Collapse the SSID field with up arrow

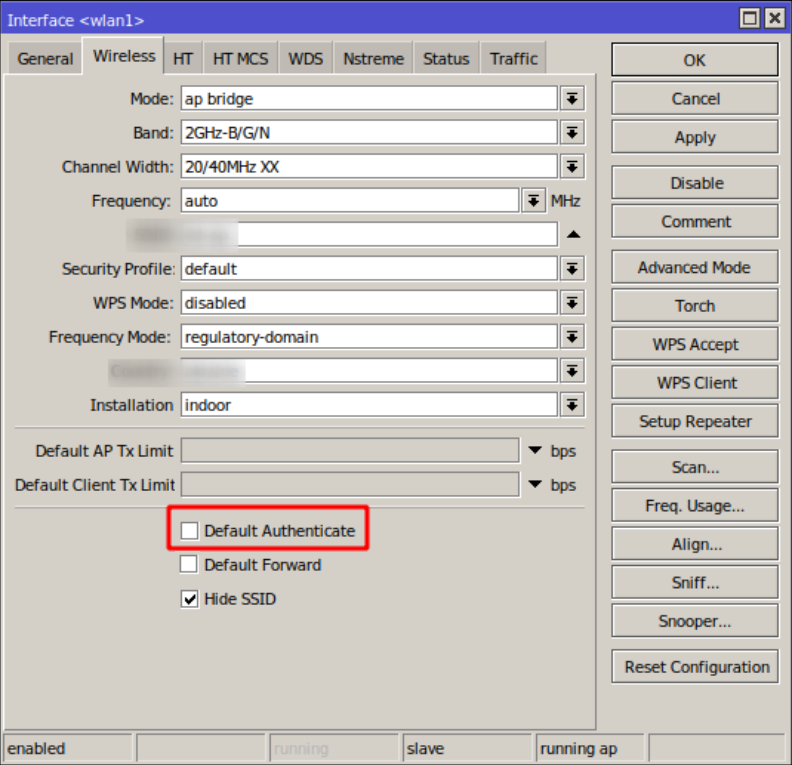coord(573,234)
